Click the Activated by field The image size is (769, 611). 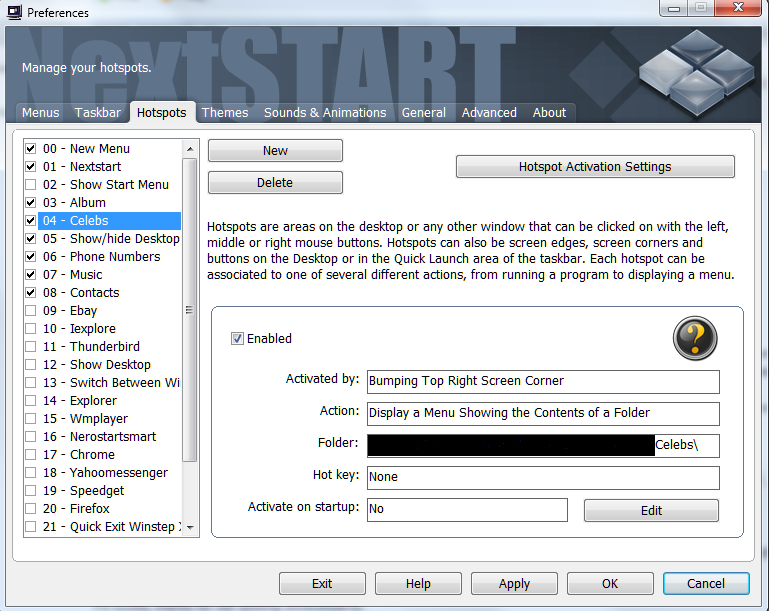(543, 382)
